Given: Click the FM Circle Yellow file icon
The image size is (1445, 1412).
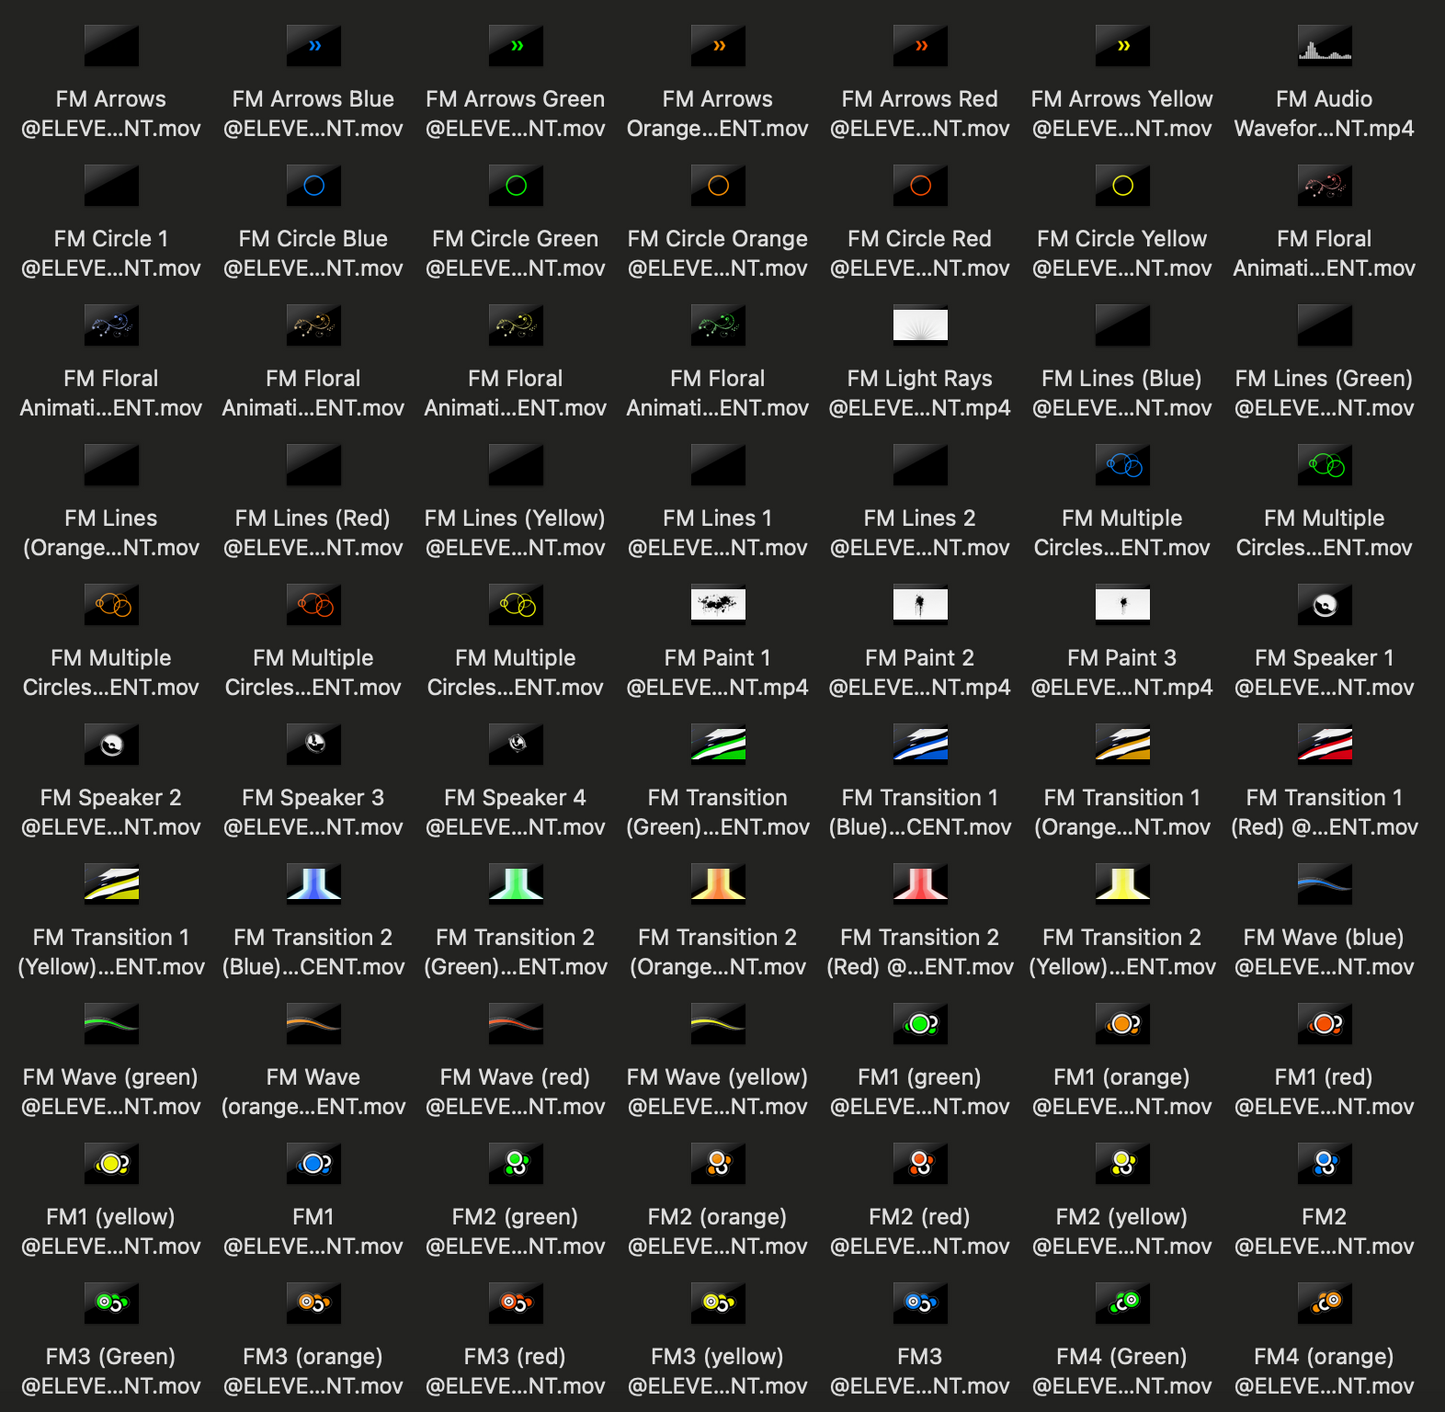Looking at the screenshot, I should point(1122,186).
